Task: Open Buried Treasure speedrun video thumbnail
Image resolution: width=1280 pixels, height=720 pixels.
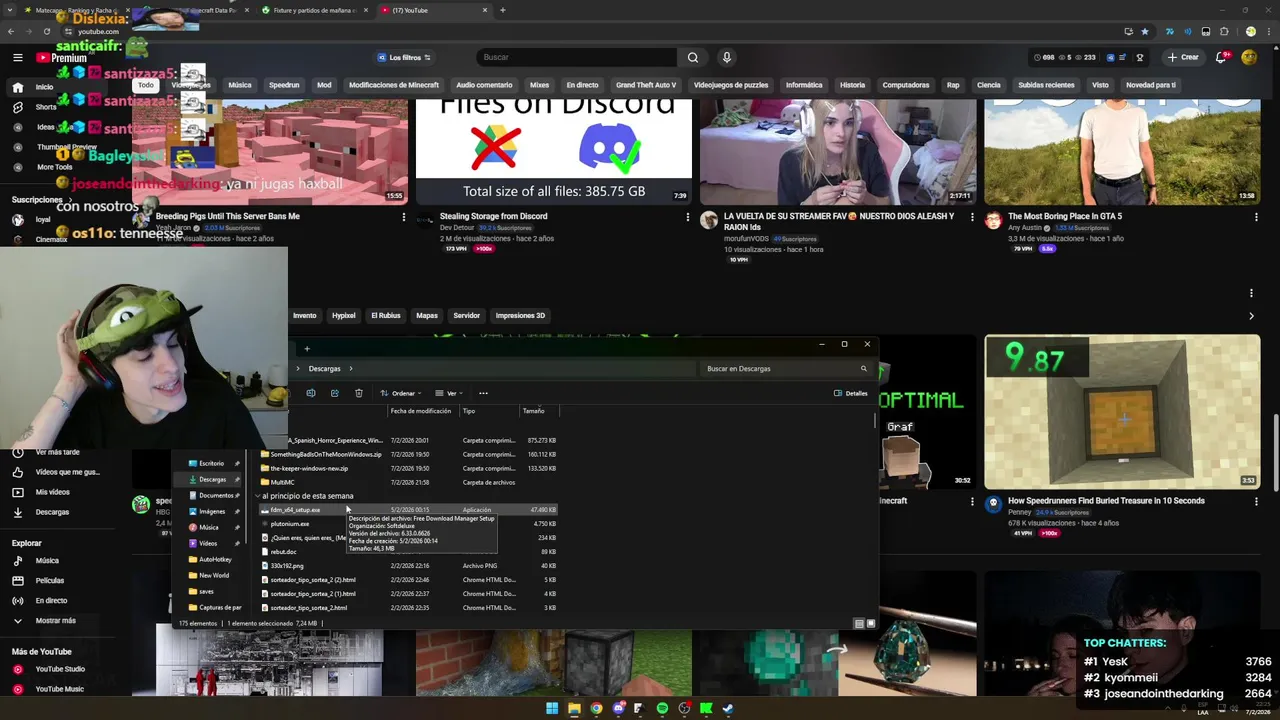Action: (x=1122, y=411)
